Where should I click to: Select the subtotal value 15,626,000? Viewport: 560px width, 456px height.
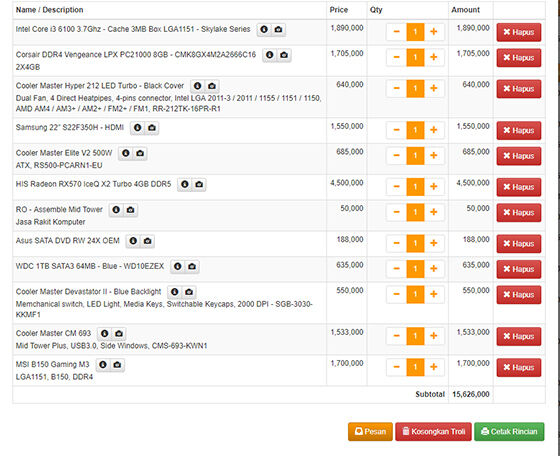click(471, 394)
